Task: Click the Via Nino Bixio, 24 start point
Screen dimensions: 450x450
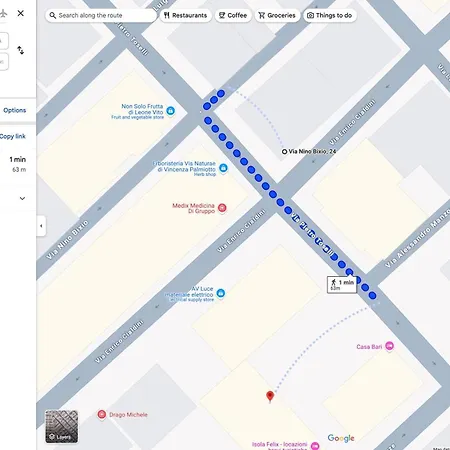Action: click(x=284, y=151)
